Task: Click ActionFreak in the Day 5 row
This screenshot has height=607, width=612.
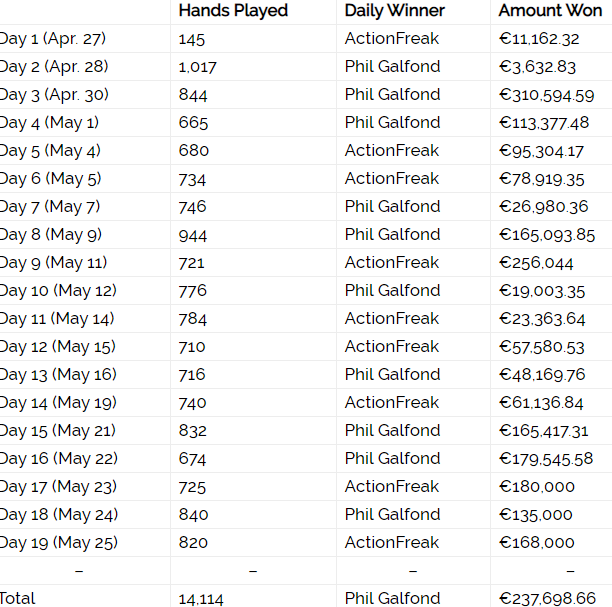Action: click(391, 150)
